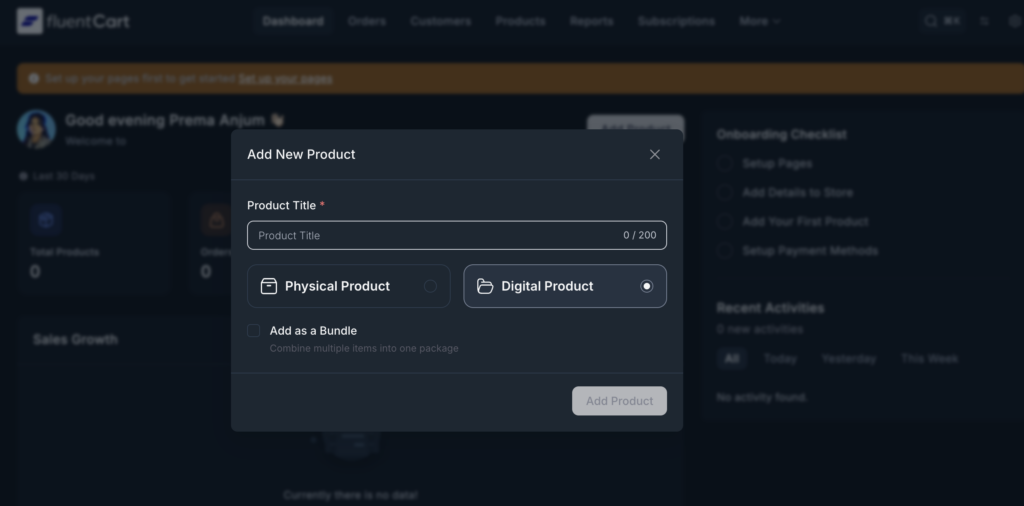
Task: Click the fluentCart logo icon
Action: (30, 21)
